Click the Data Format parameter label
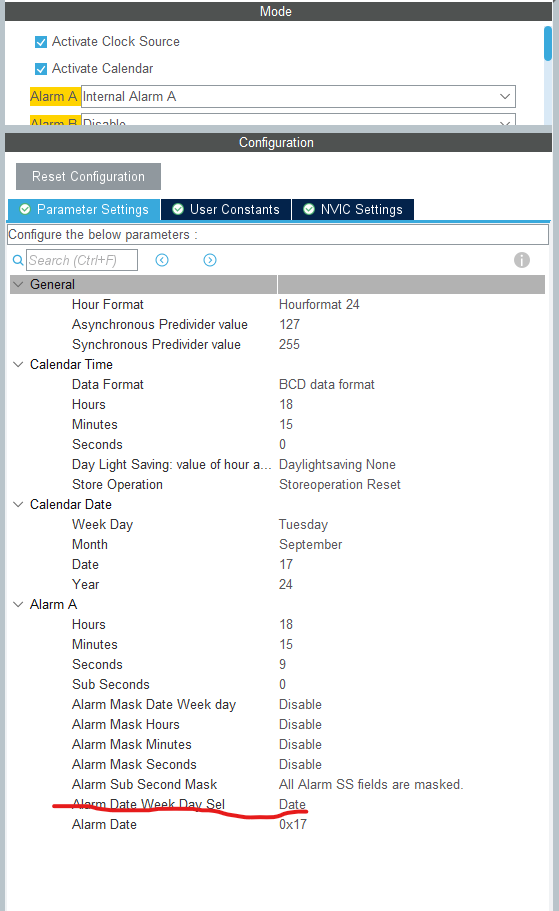This screenshot has height=911, width=559. 108,385
